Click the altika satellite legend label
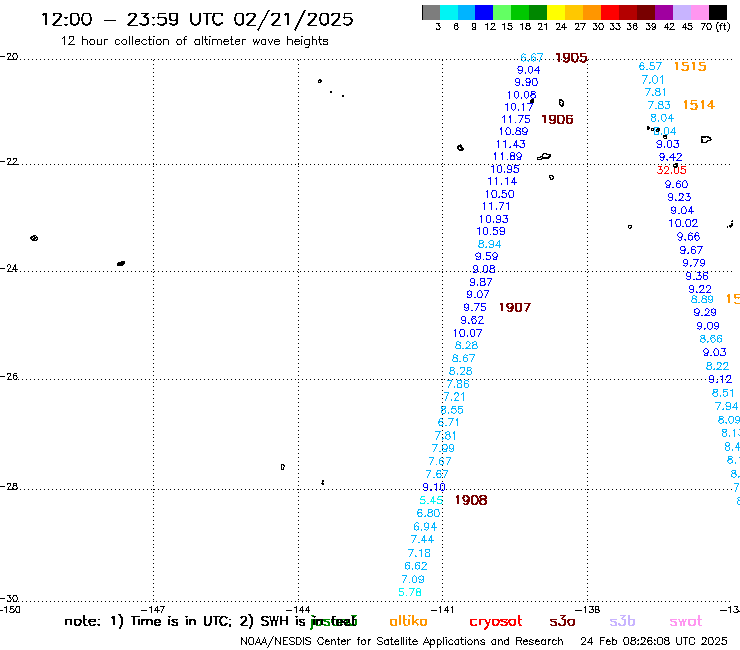740x650 pixels. pos(408,621)
